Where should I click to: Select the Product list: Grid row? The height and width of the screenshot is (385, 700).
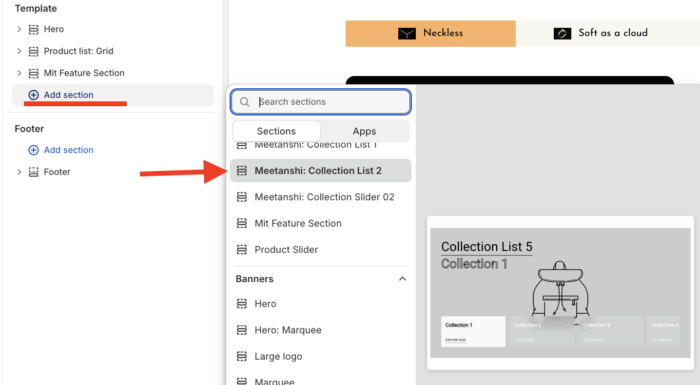tap(112, 51)
